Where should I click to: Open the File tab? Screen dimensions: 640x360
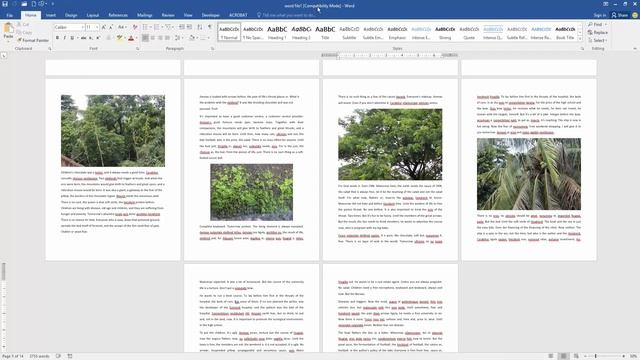click(9, 15)
